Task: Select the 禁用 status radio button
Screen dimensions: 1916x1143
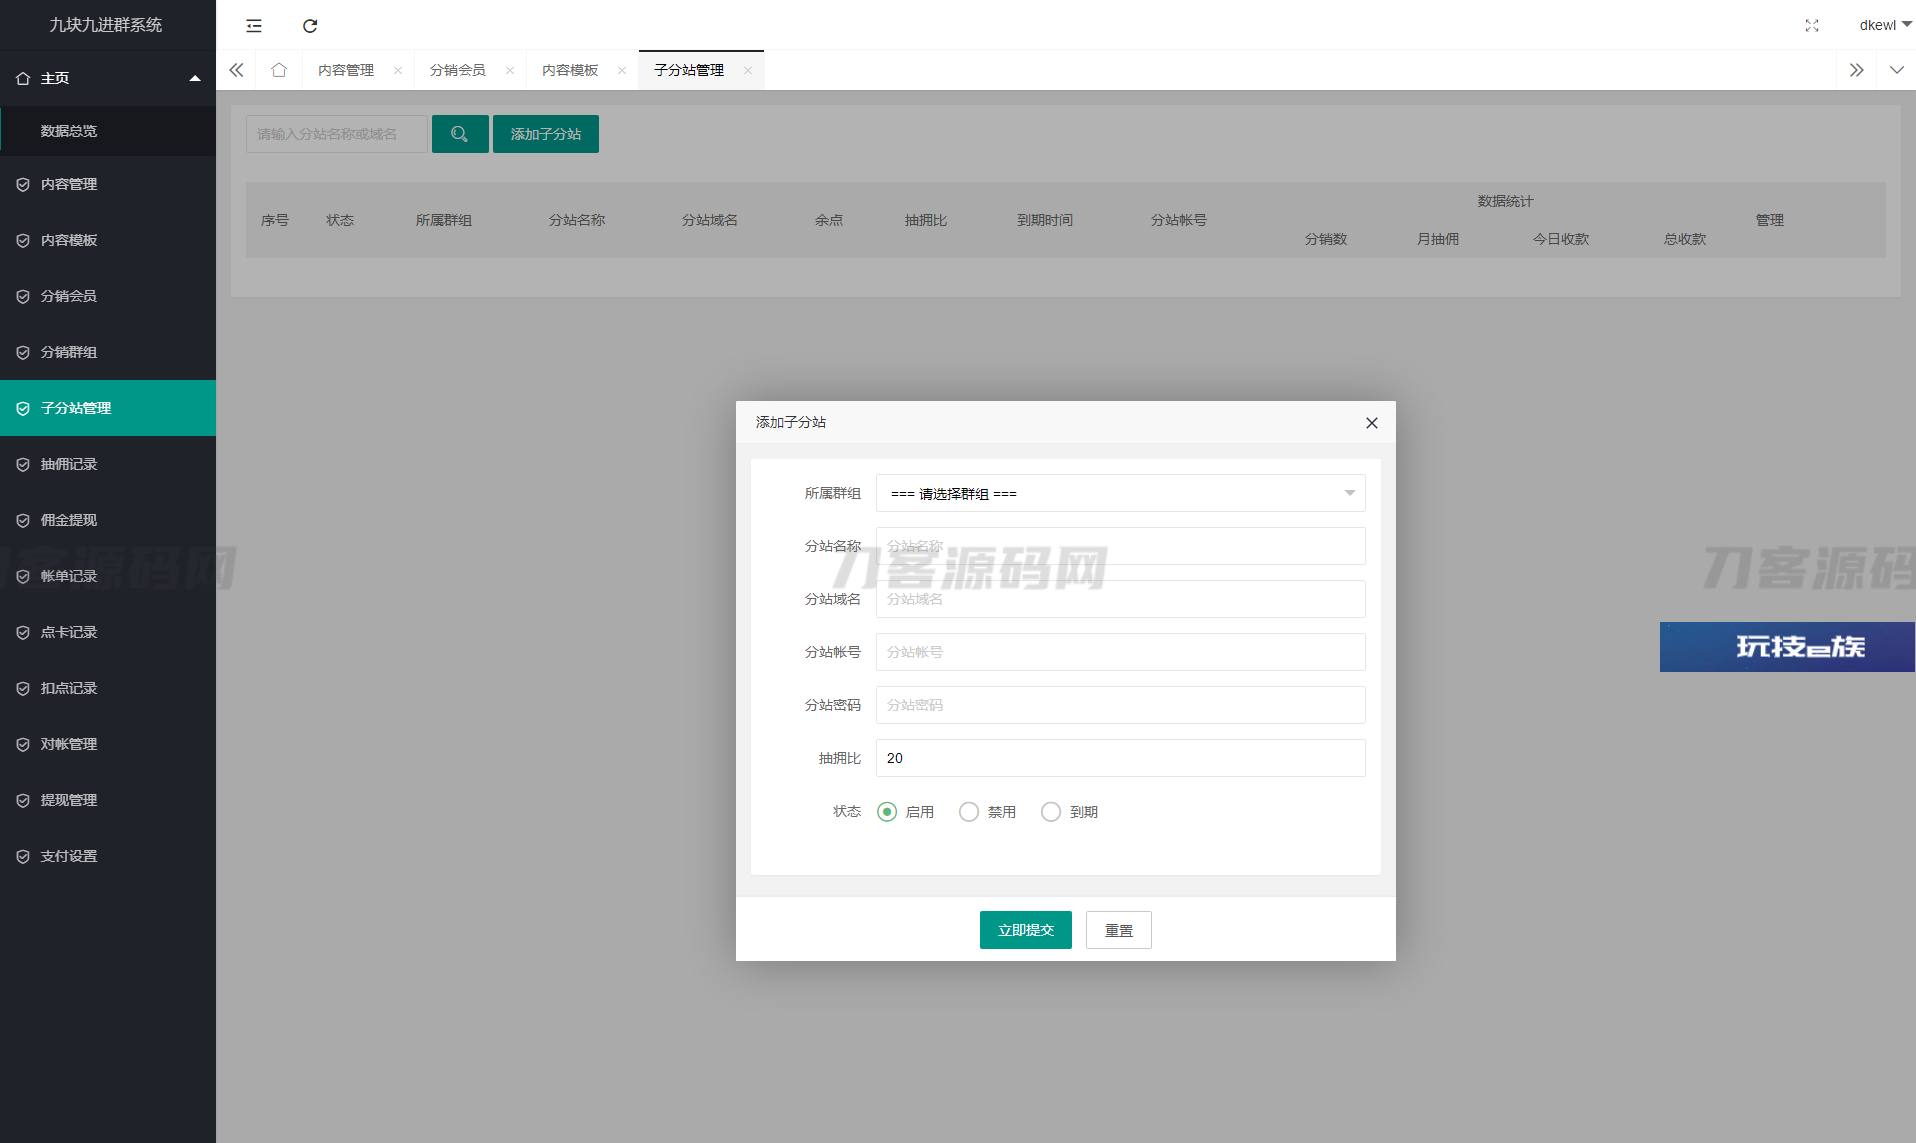Action: (x=969, y=812)
